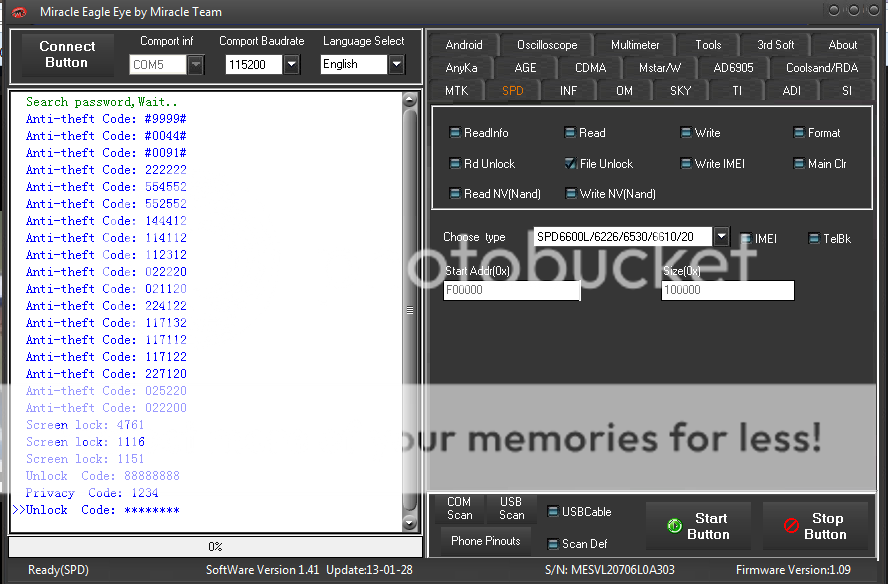The width and height of the screenshot is (888, 584).
Task: Click the Size(0x) input field
Action: (x=728, y=290)
